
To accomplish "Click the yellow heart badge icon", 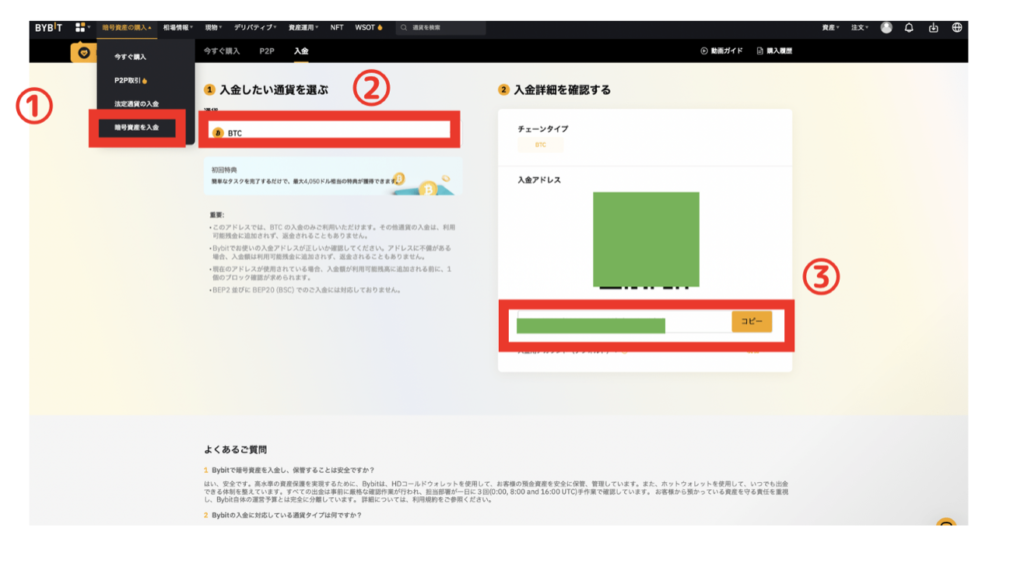I will point(82,52).
